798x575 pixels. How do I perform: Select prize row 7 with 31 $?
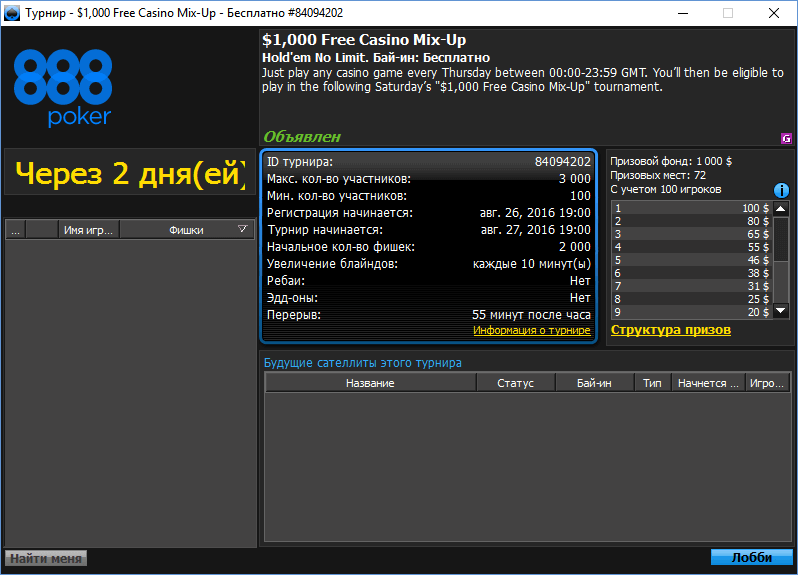pos(692,286)
